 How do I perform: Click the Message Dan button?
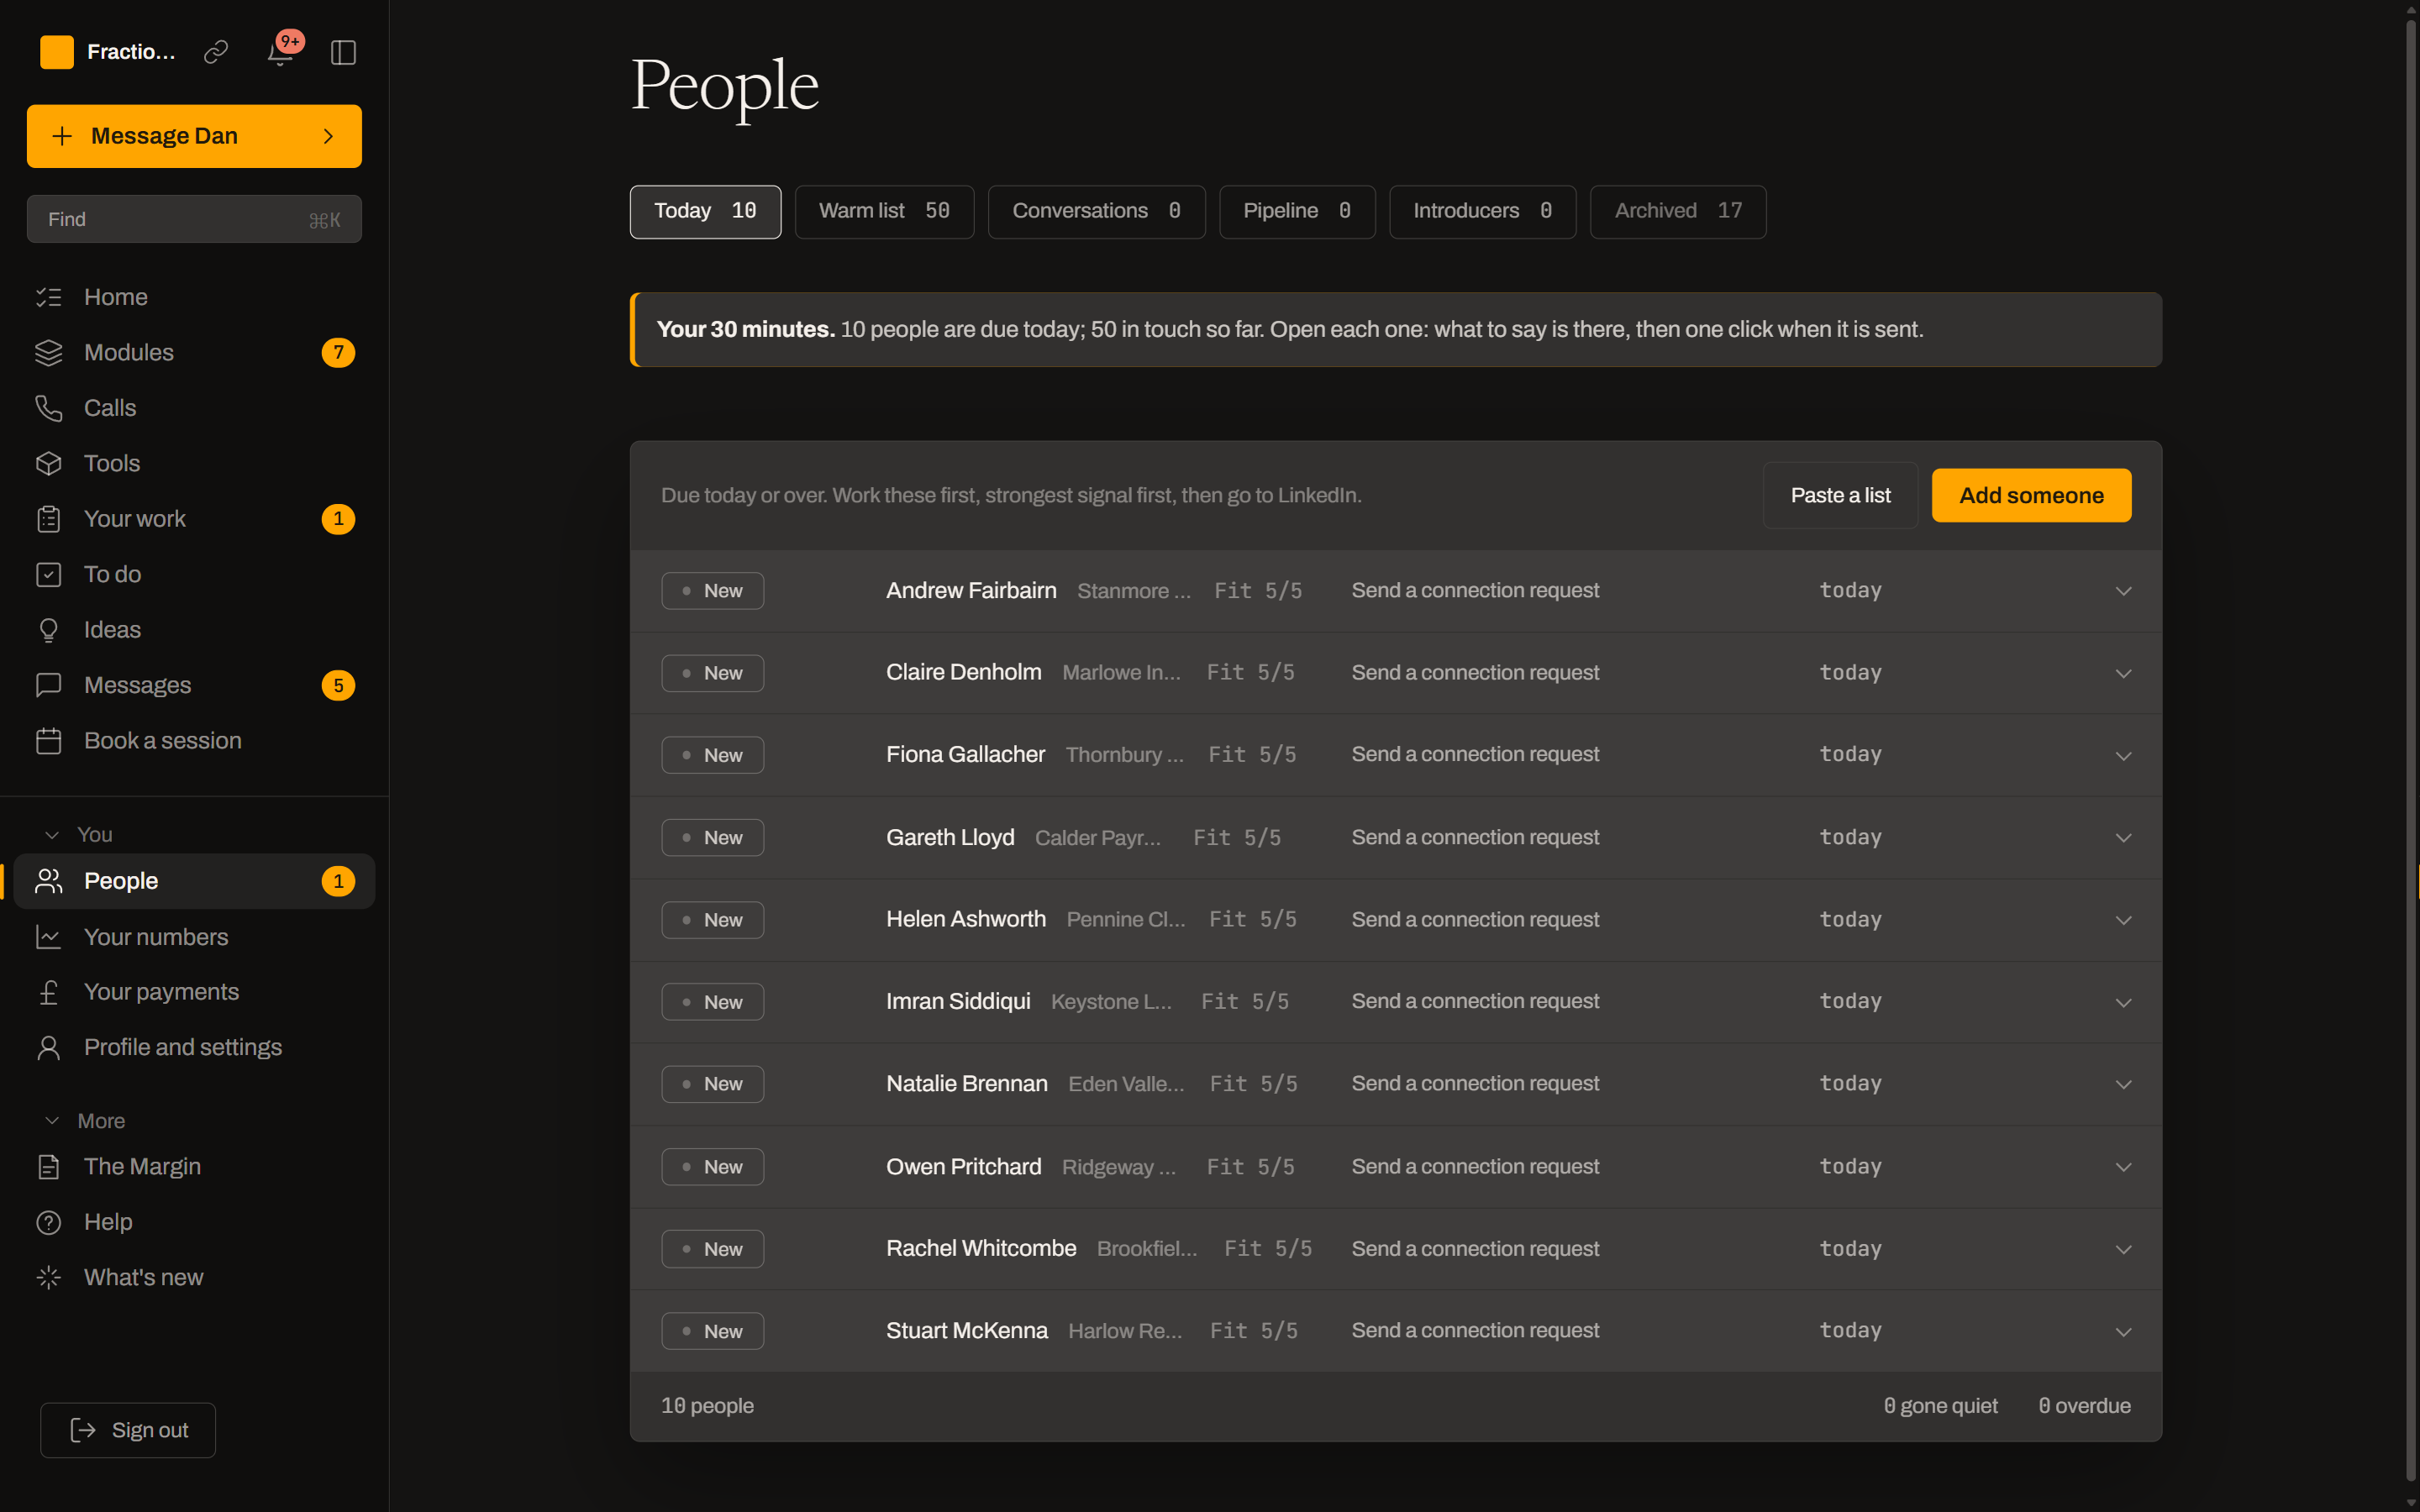click(x=194, y=136)
